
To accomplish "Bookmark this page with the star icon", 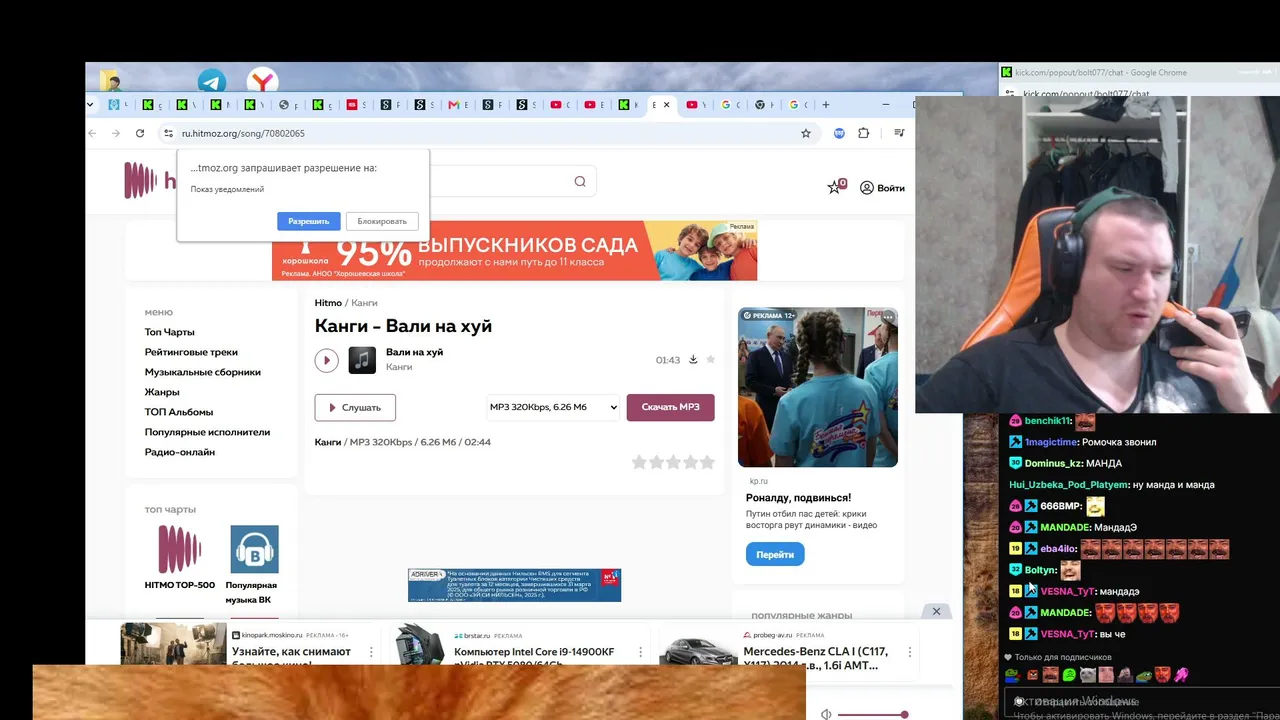I will pyautogui.click(x=806, y=133).
